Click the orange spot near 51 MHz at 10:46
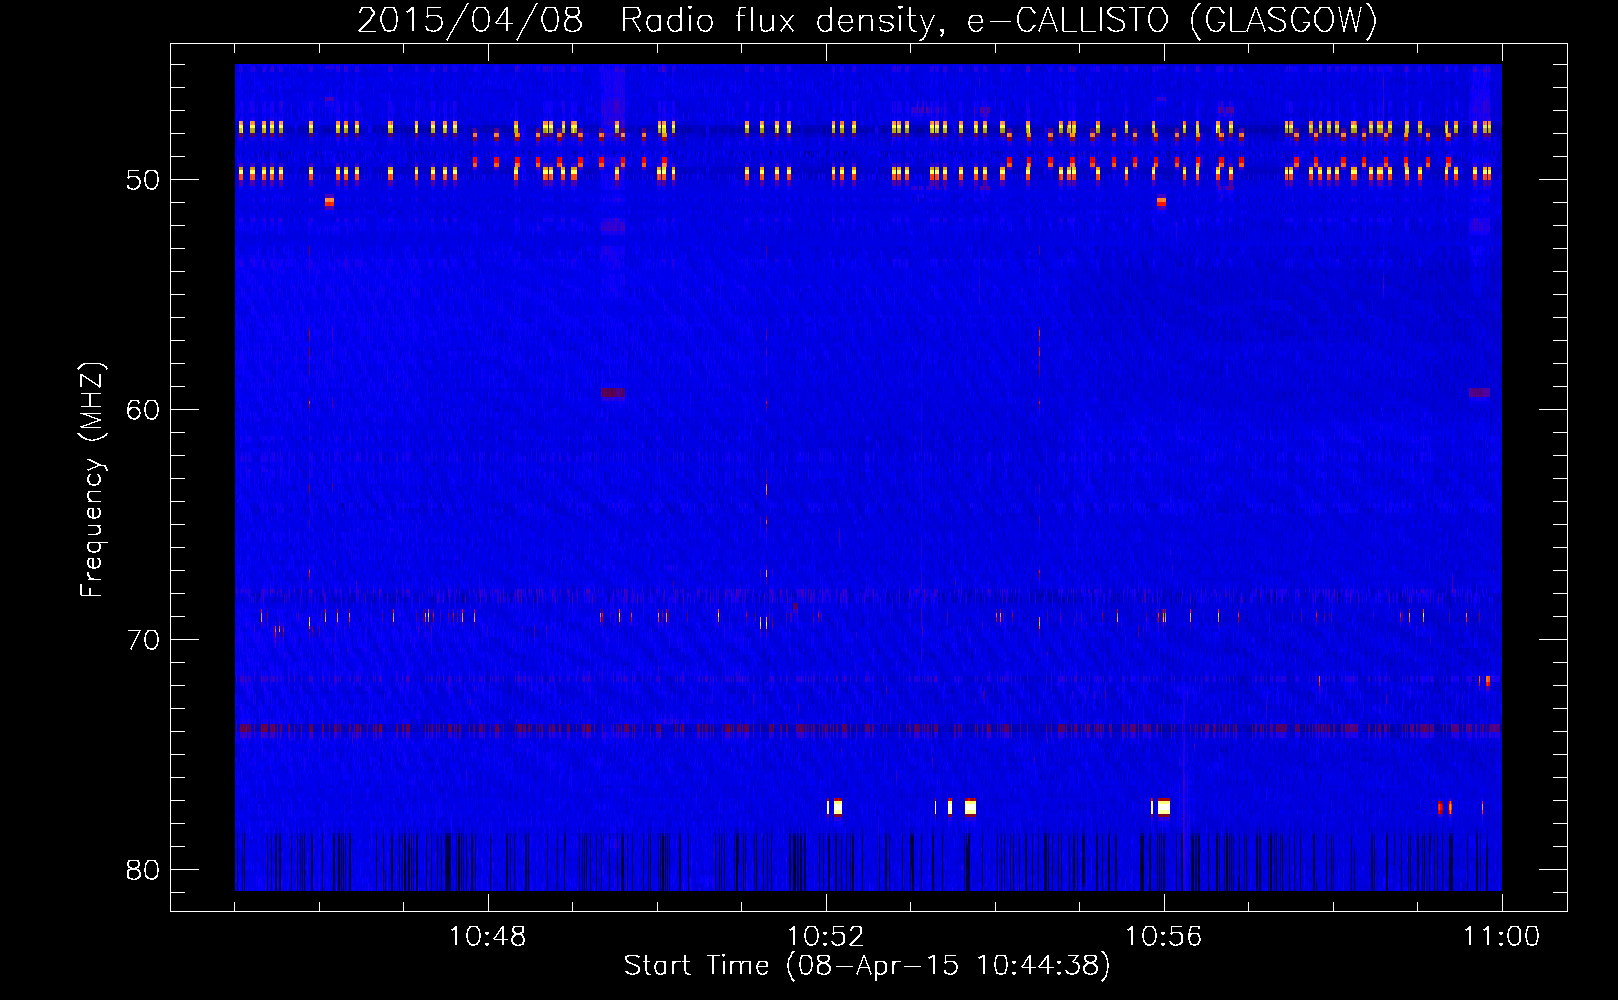 (x=329, y=201)
